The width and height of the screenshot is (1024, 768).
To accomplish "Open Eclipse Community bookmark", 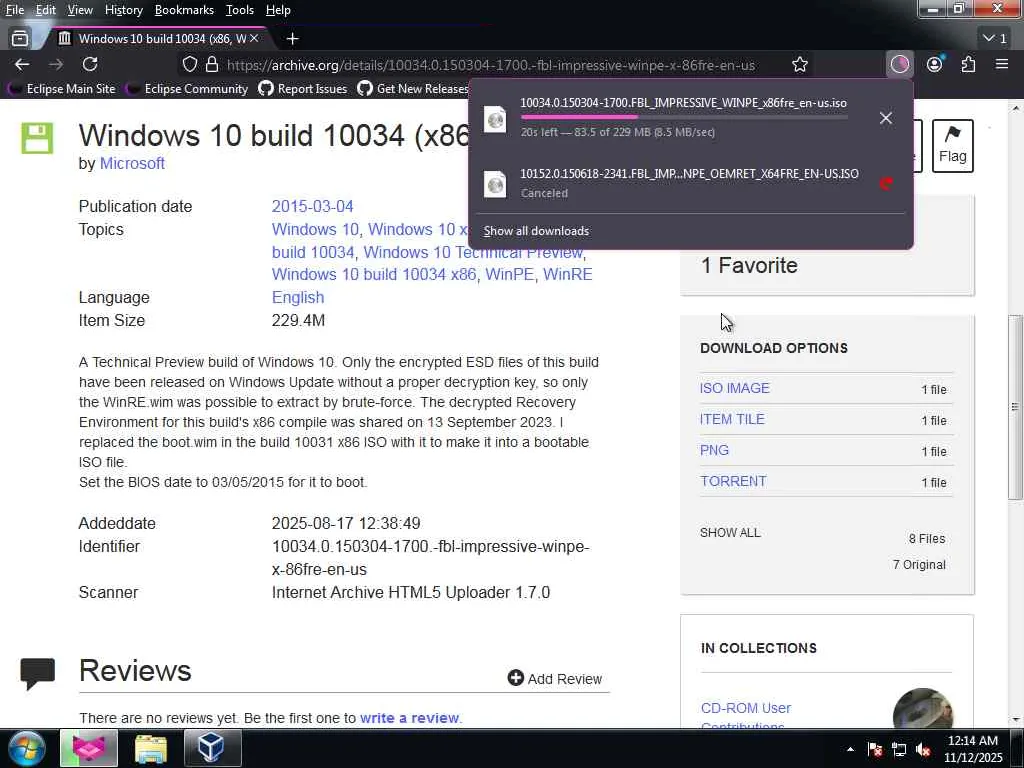I will click(x=188, y=88).
